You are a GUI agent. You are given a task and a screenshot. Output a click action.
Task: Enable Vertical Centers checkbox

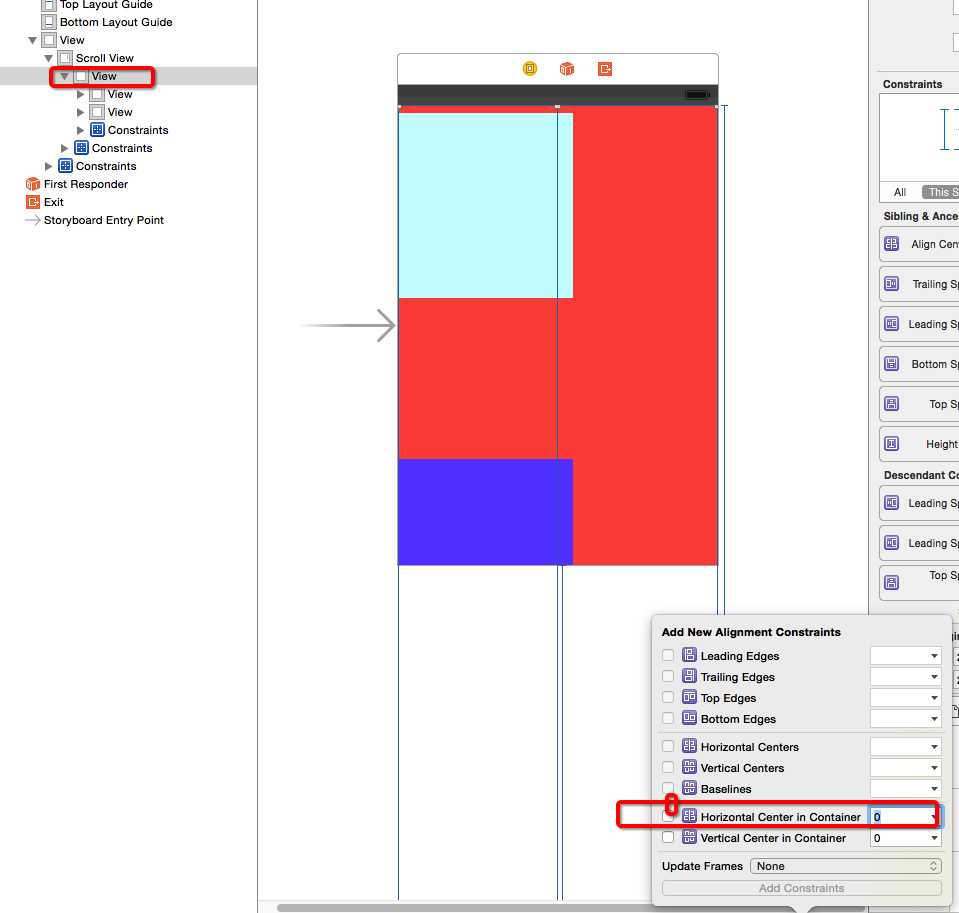tap(668, 767)
